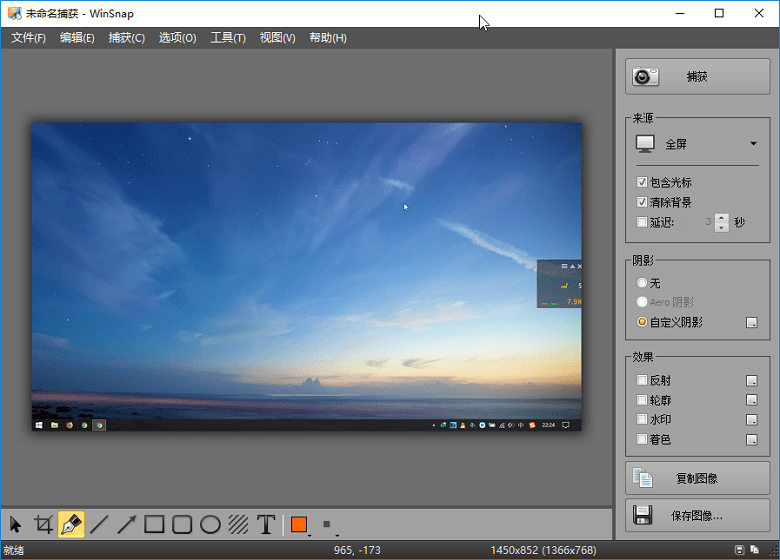Image resolution: width=780 pixels, height=560 pixels.
Task: Select the Text tool
Action: tap(266, 524)
